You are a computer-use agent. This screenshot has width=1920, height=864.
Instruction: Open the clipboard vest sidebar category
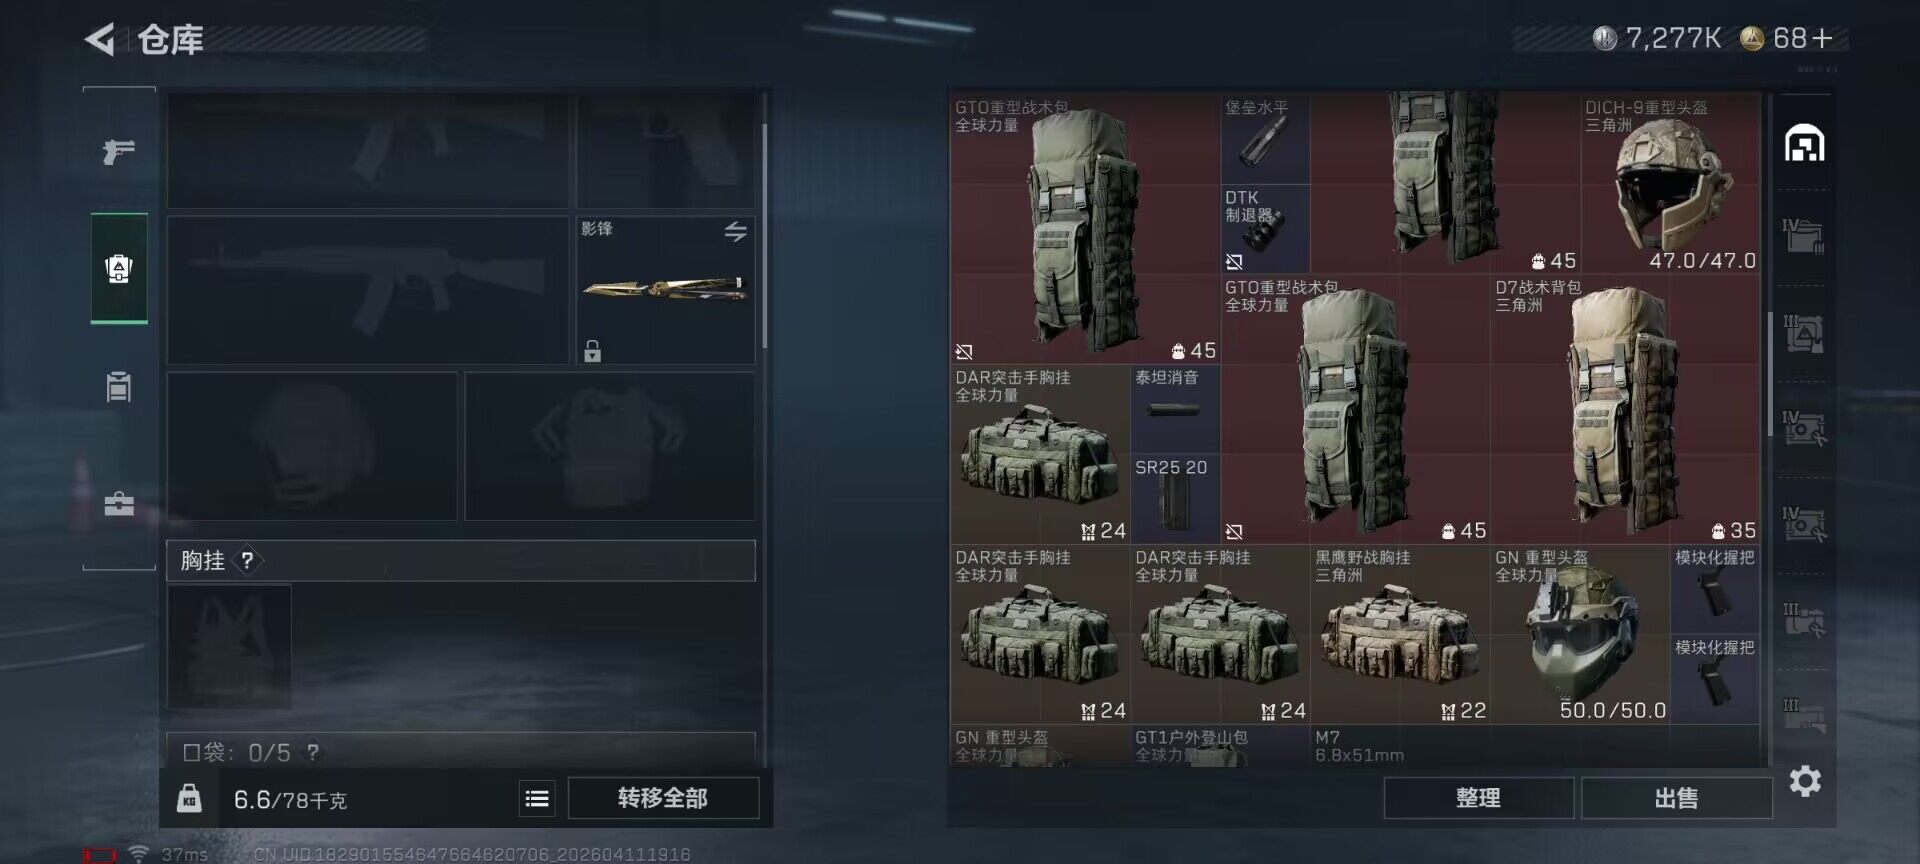pos(119,386)
